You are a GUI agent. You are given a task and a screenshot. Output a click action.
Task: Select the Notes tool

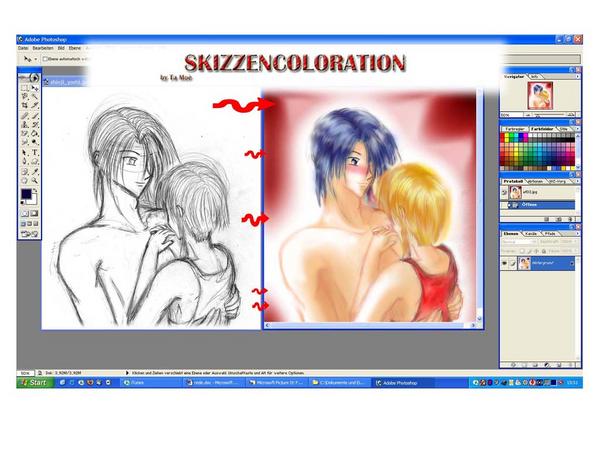24,171
